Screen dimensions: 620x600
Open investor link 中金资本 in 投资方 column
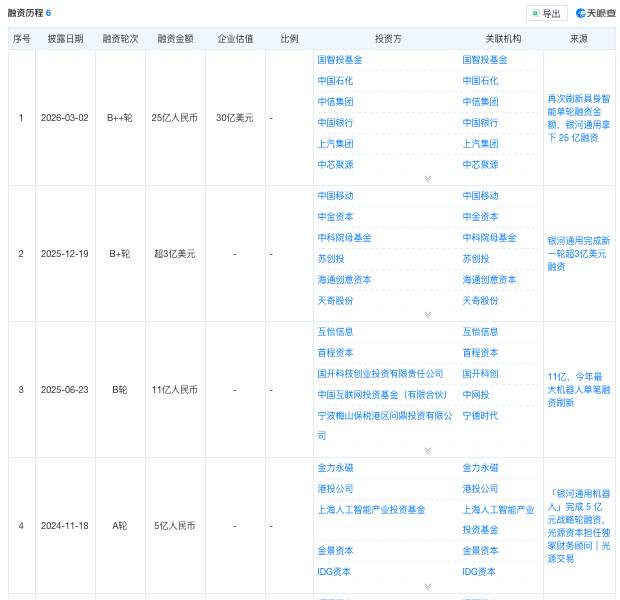coord(335,217)
